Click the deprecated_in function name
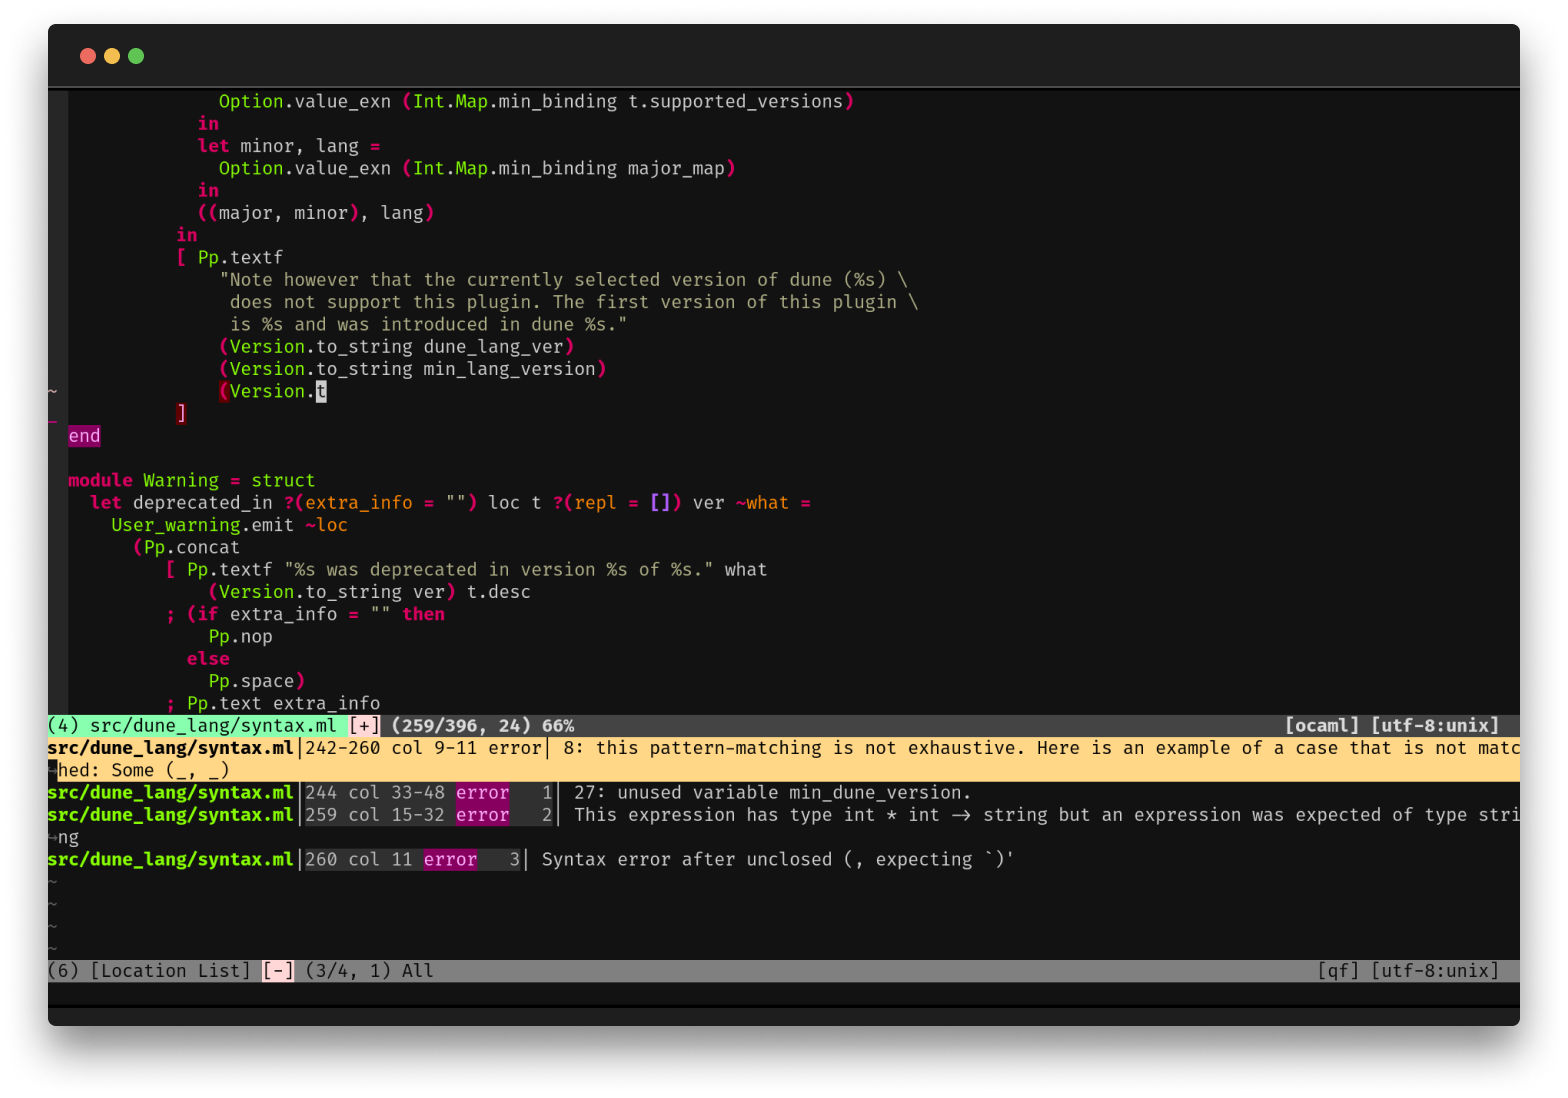Screen dimensions: 1568x1098 (202, 503)
